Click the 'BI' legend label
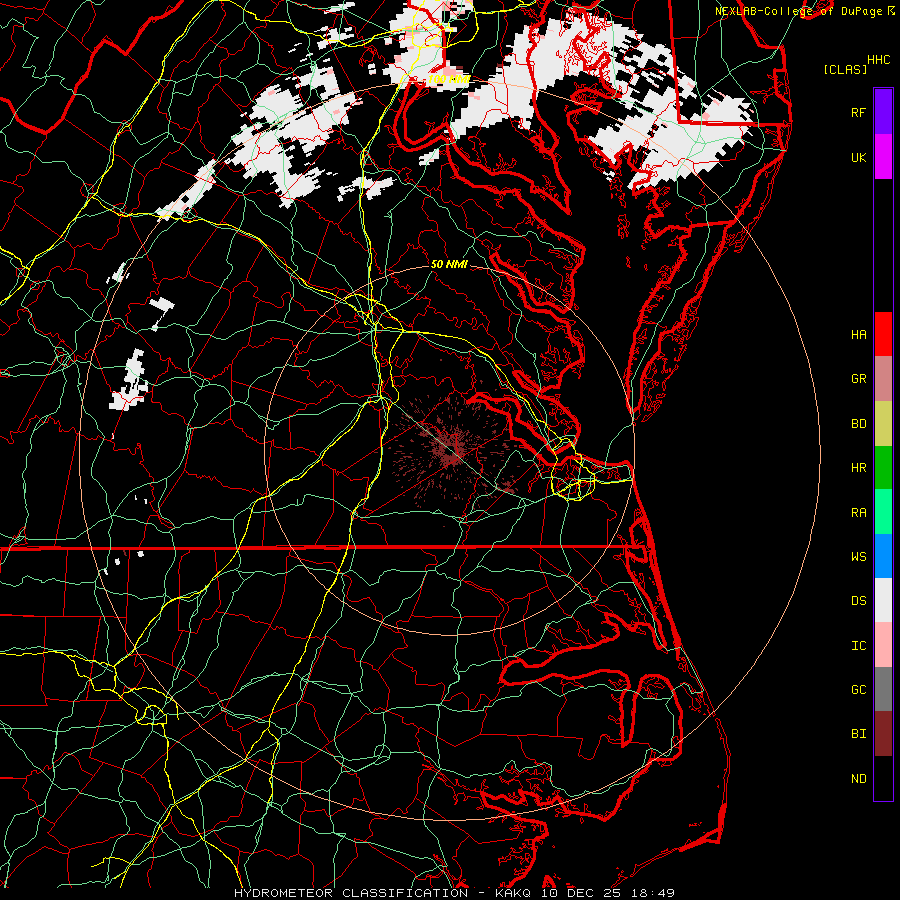The height and width of the screenshot is (900, 900). pyautogui.click(x=858, y=734)
